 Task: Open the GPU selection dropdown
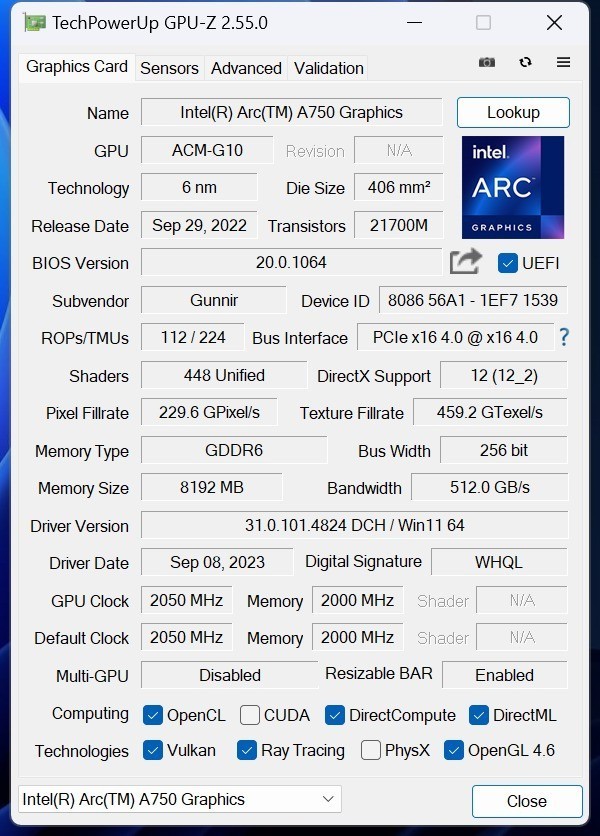point(180,799)
